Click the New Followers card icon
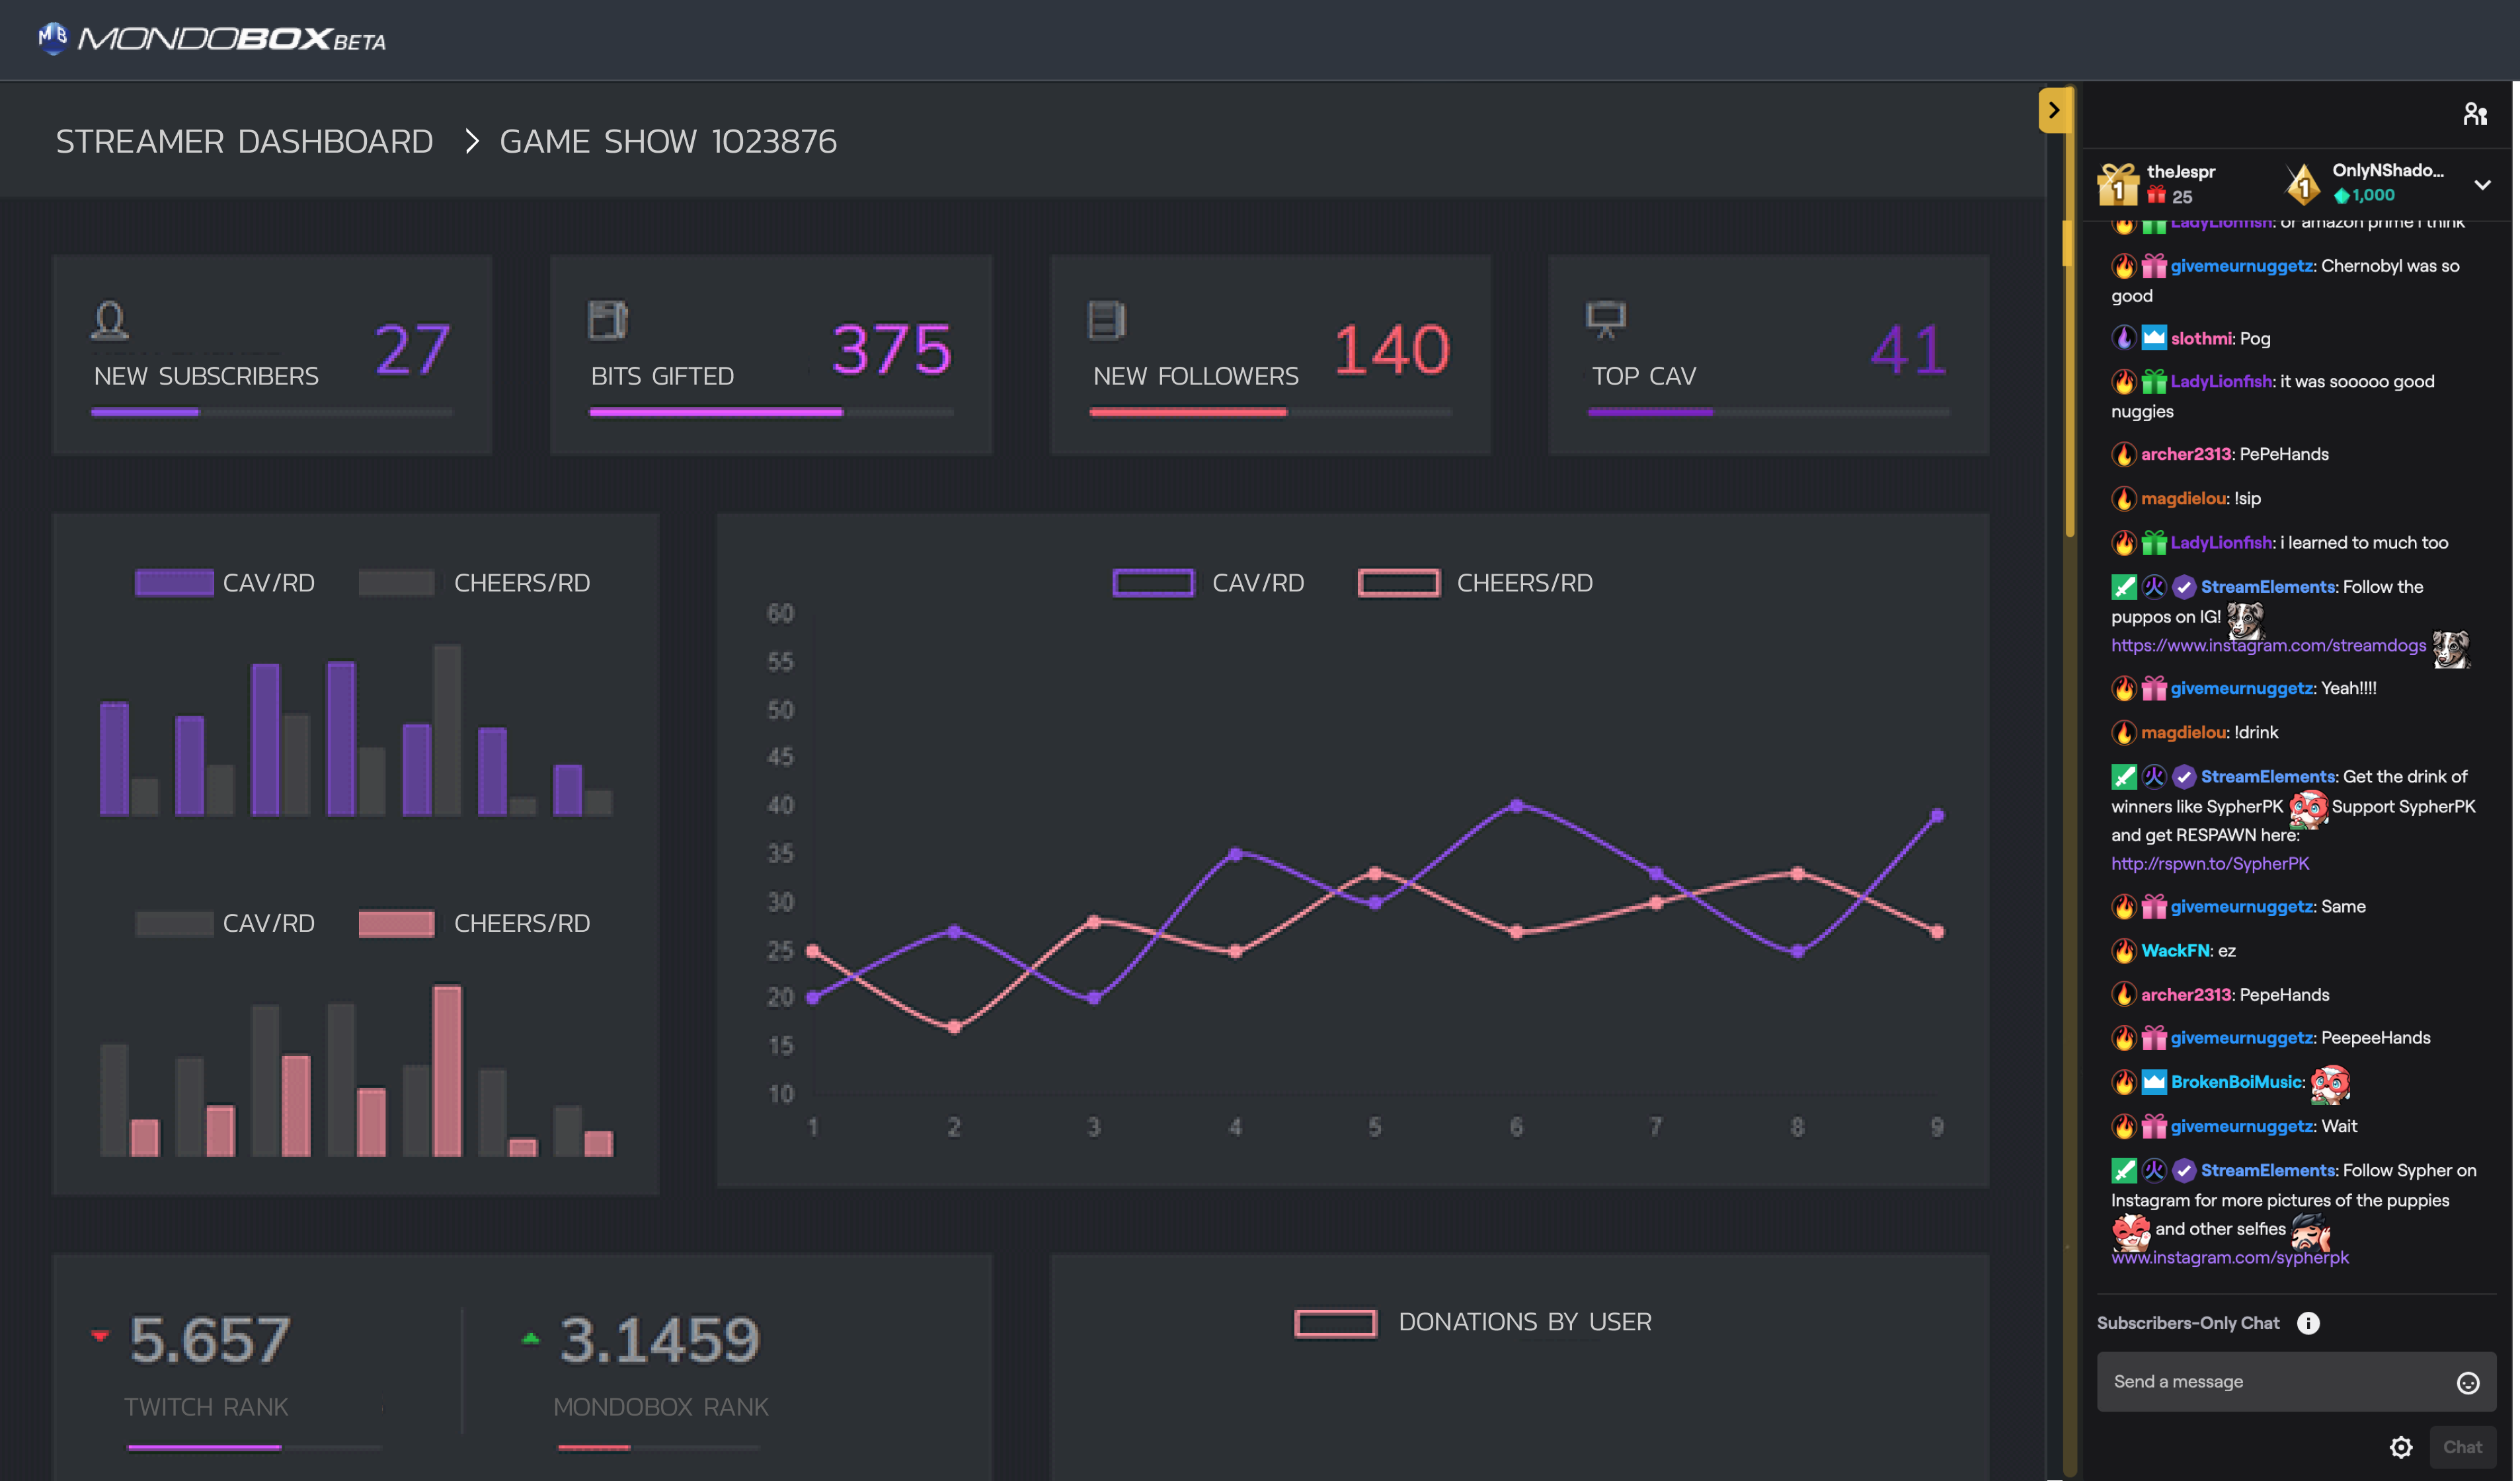The width and height of the screenshot is (2520, 1481). point(1106,320)
